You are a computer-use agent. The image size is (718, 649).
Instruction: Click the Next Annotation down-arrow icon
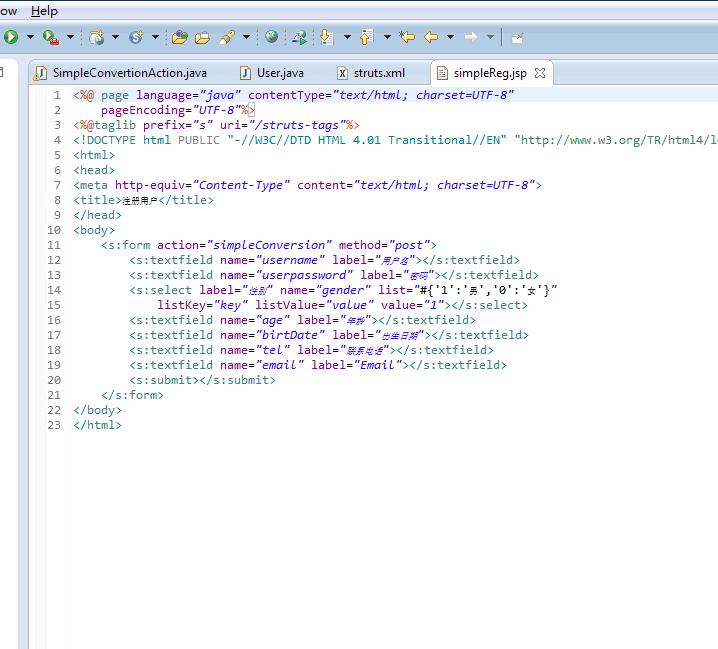pyautogui.click(x=326, y=37)
